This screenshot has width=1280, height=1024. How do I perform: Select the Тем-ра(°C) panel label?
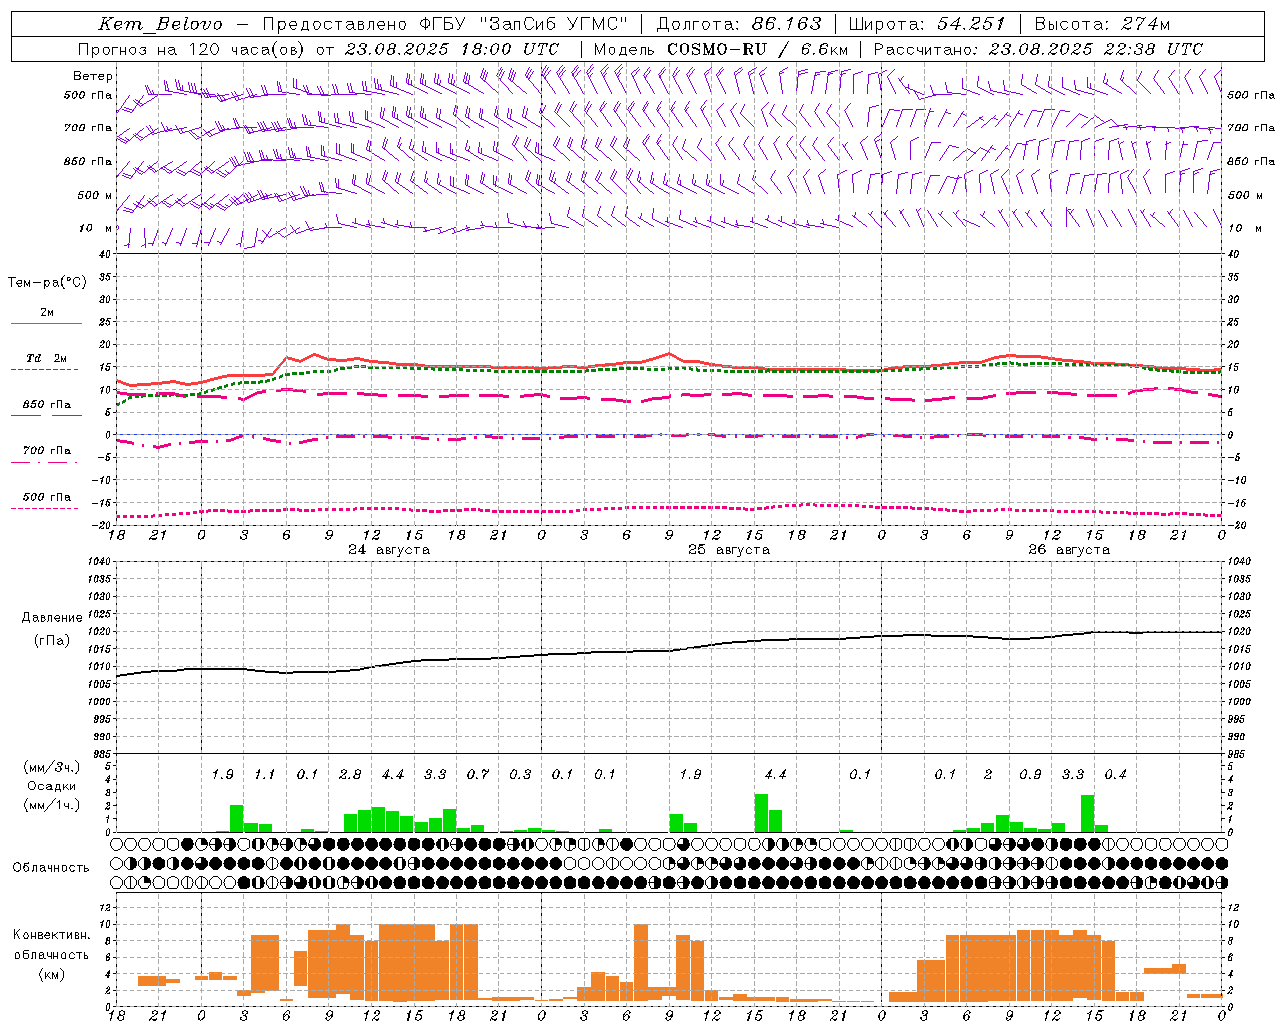47,283
